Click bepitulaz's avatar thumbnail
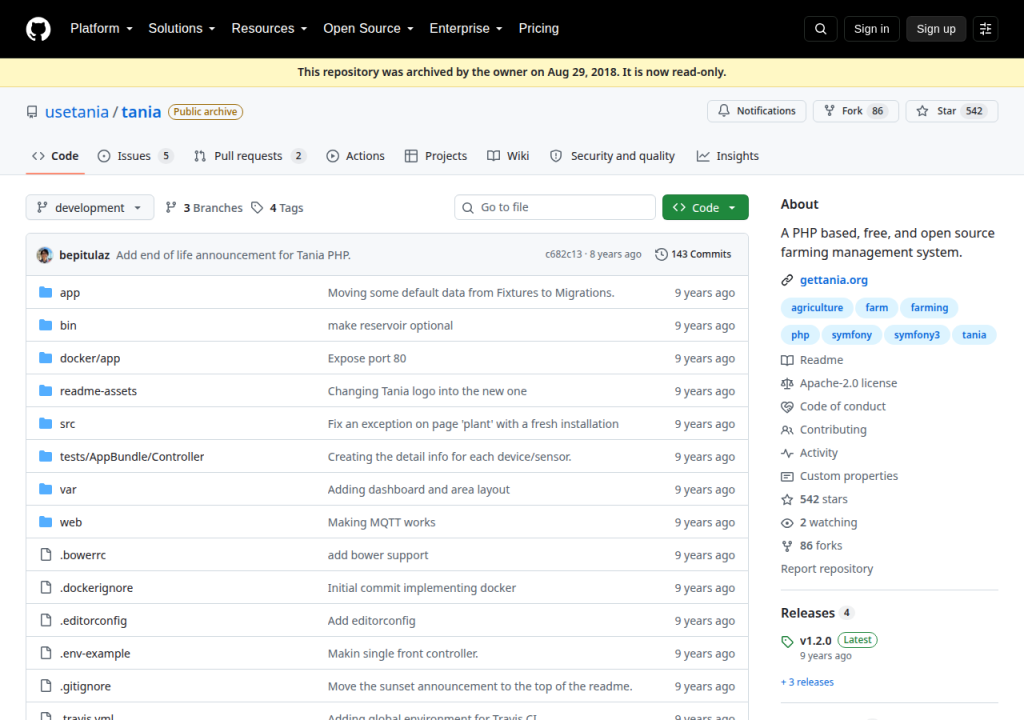Viewport: 1024px width, 720px height. (44, 255)
